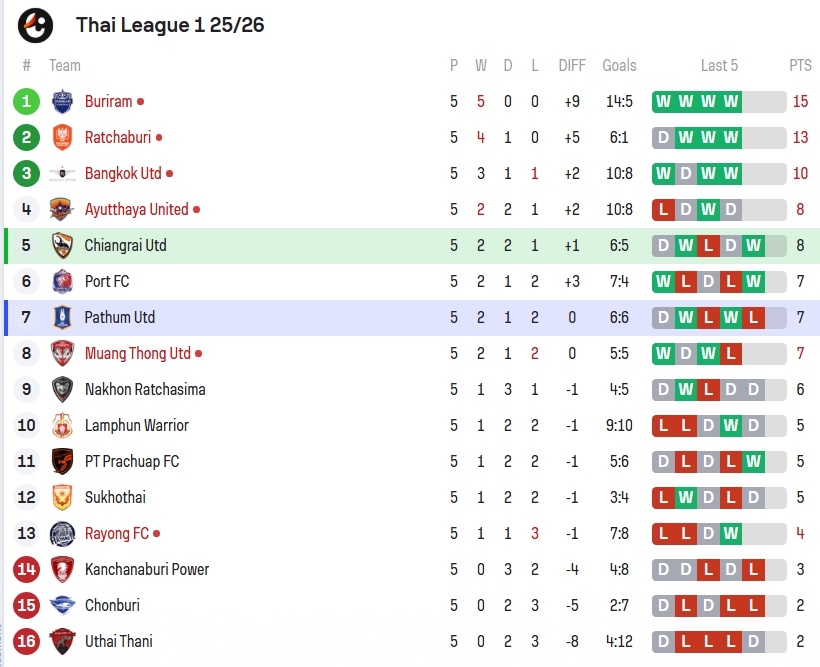Screen dimensions: 820x667
Task: Click the Uthai Thani team crest
Action: (x=62, y=641)
